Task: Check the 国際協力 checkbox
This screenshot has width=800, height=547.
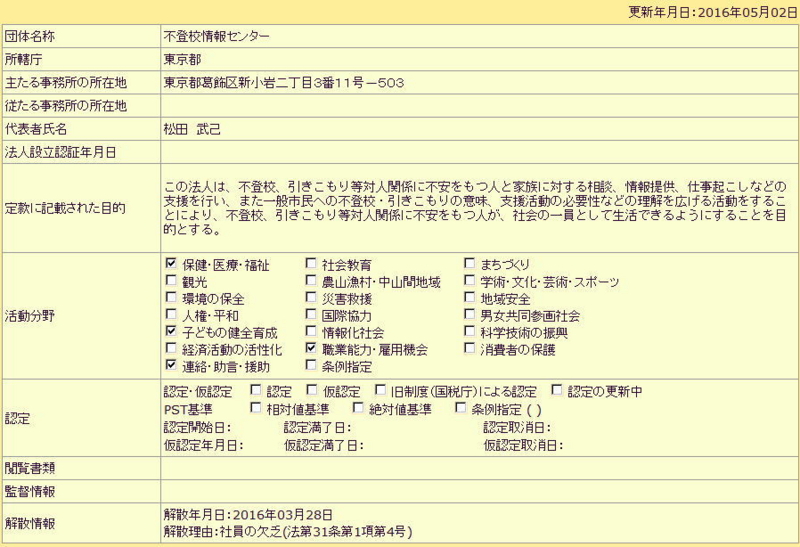Action: (311, 314)
